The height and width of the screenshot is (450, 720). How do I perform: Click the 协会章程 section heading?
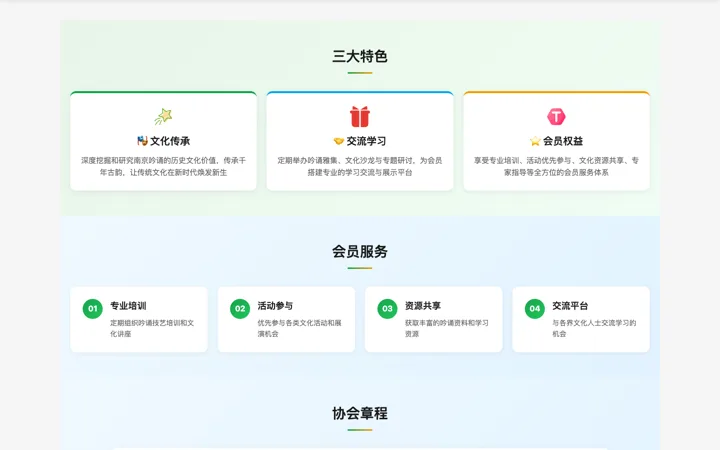pos(360,413)
